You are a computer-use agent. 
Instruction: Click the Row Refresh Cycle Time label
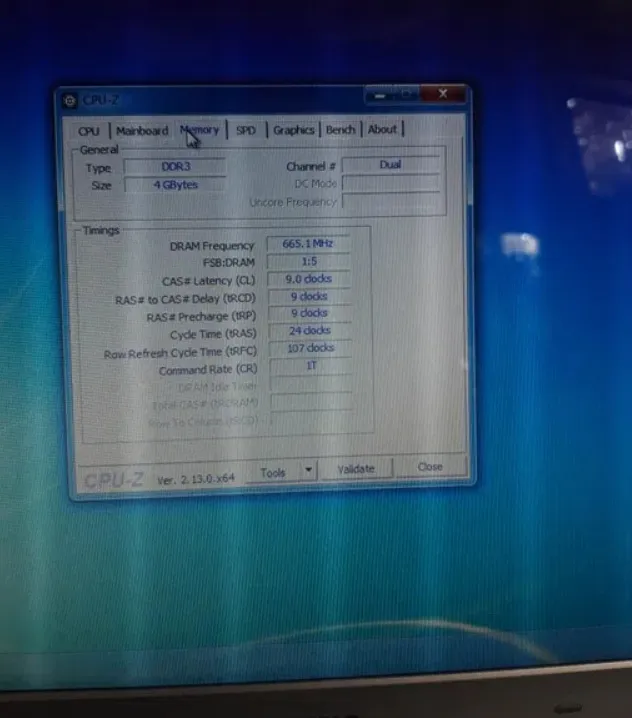(x=180, y=353)
